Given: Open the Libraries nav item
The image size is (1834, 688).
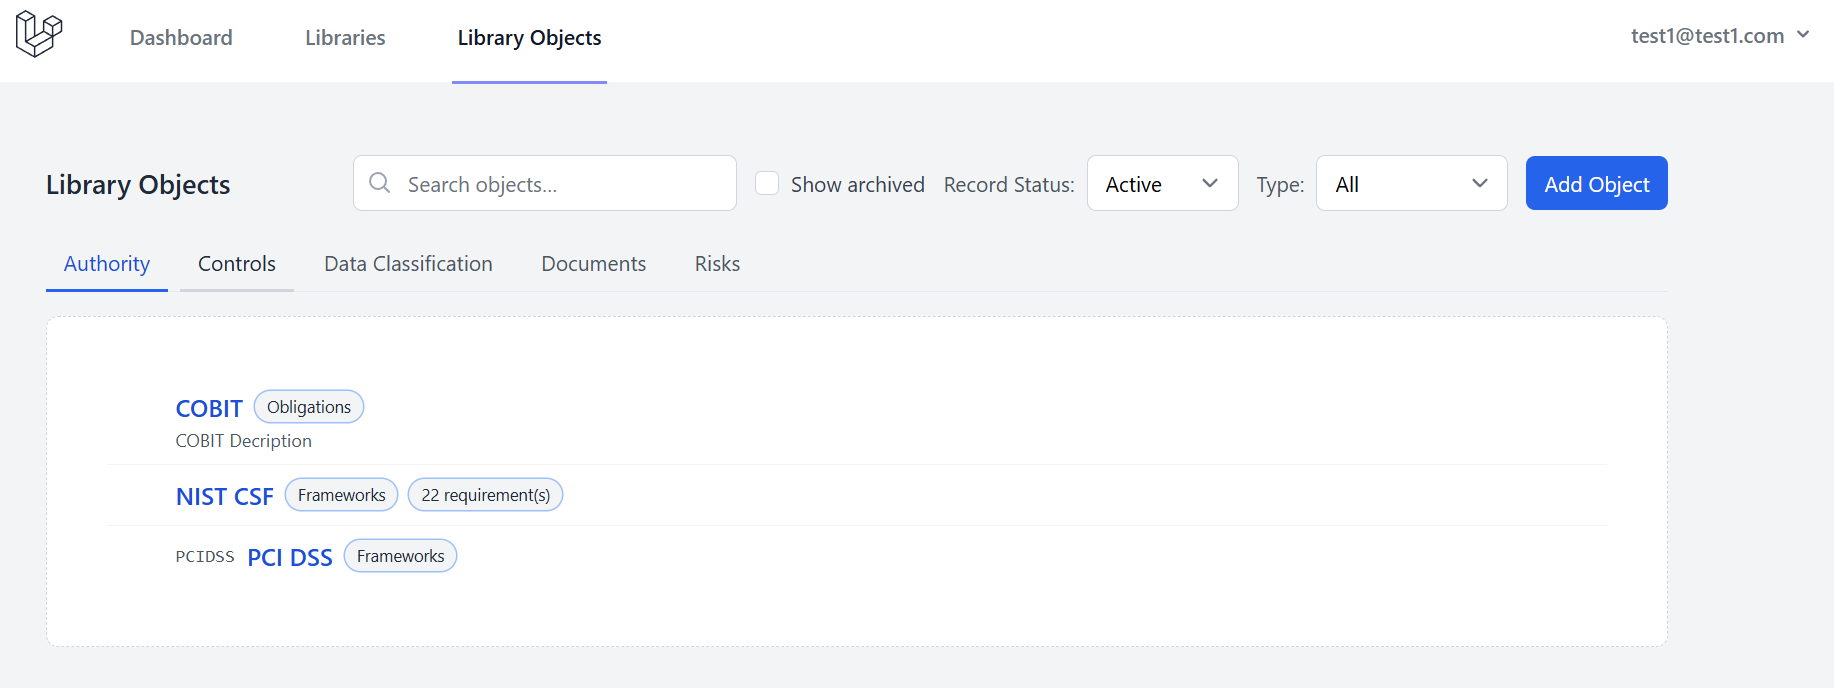Looking at the screenshot, I should pos(345,38).
